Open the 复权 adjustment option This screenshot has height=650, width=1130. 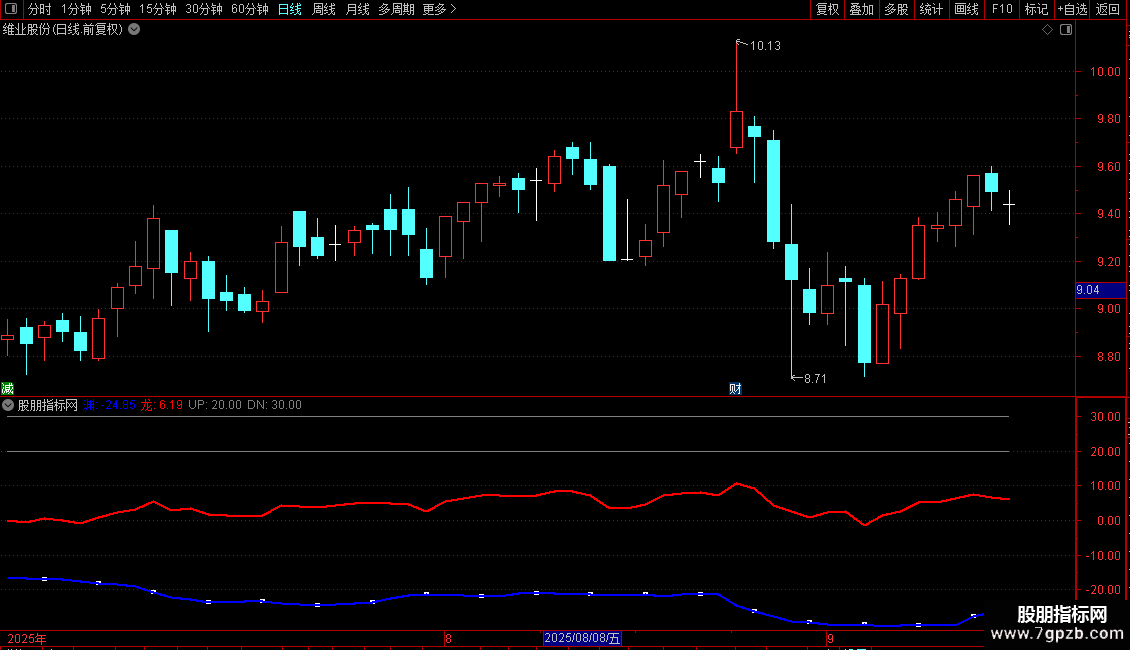827,9
